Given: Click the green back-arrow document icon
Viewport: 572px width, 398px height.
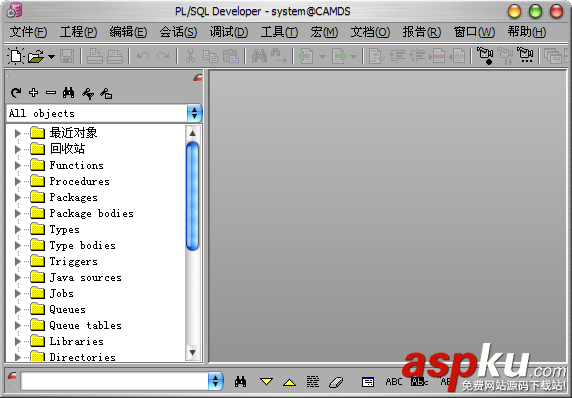Looking at the screenshot, I should [306, 57].
